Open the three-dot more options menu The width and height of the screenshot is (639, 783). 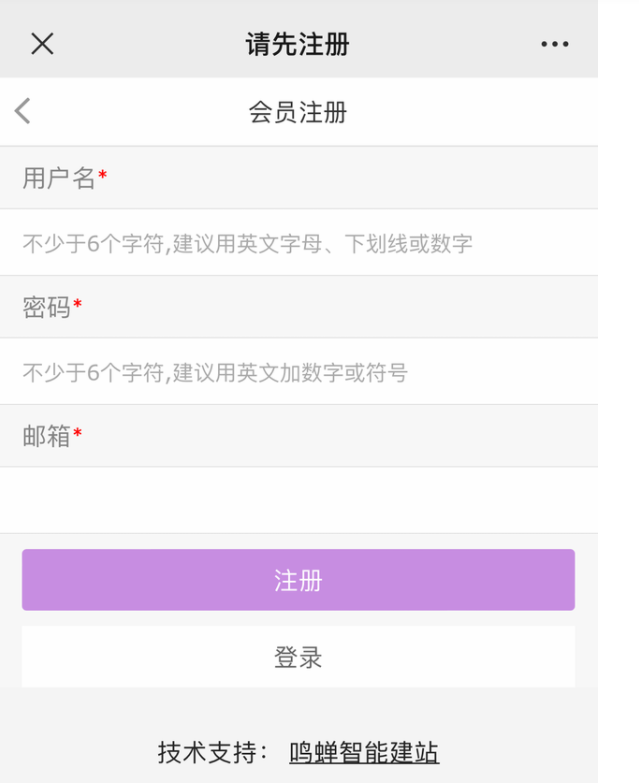coord(555,44)
